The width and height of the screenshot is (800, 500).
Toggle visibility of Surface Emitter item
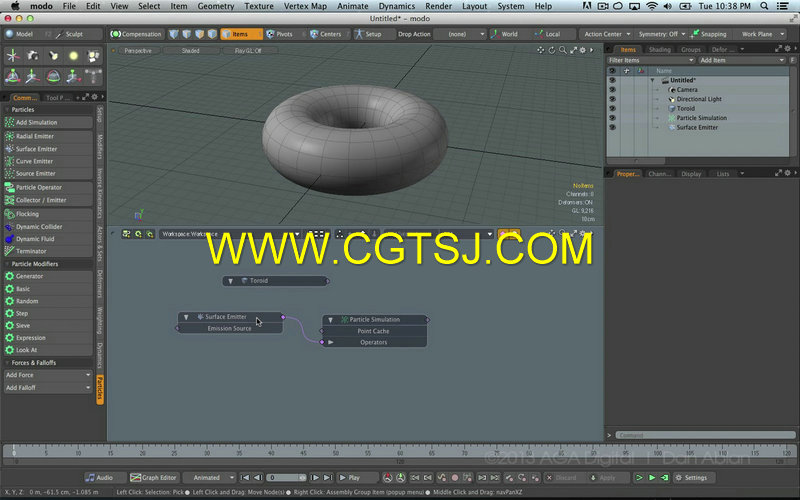[x=612, y=128]
